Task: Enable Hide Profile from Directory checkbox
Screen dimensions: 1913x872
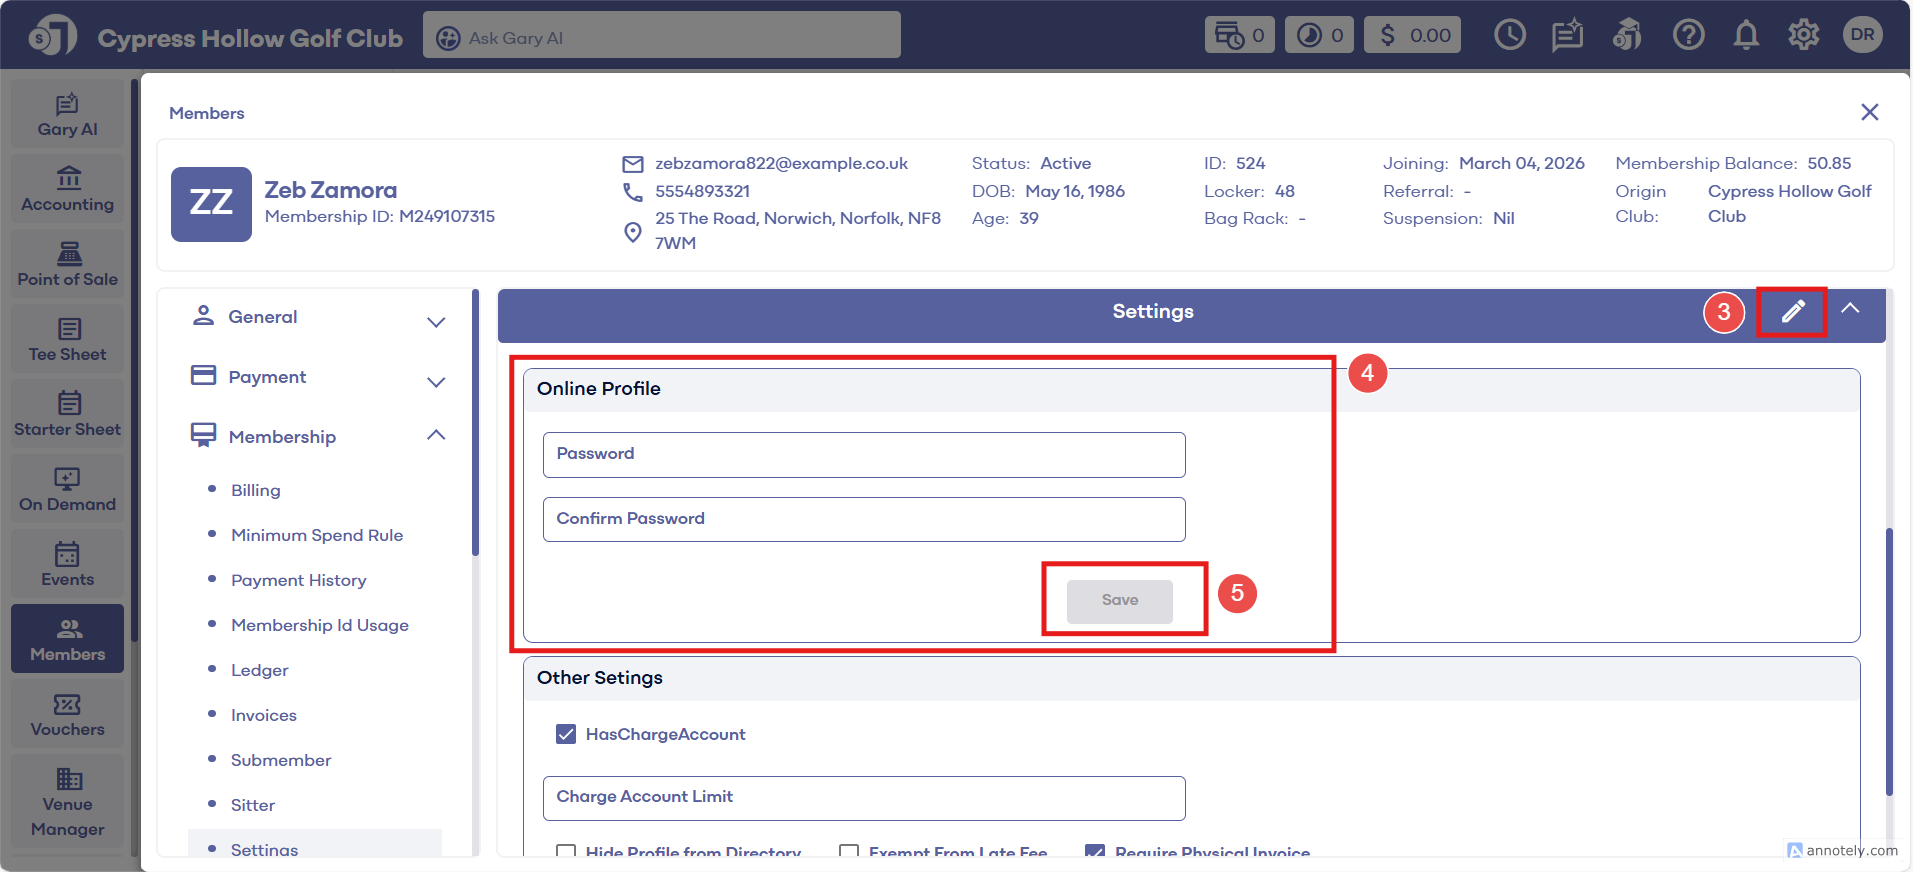Action: (566, 851)
